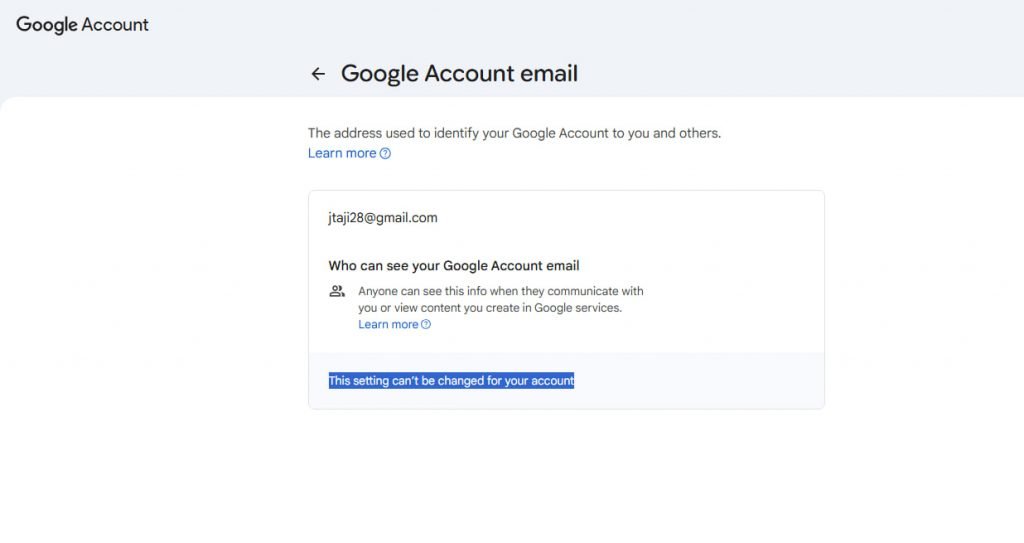Click the "Google Account email" page title

(459, 73)
